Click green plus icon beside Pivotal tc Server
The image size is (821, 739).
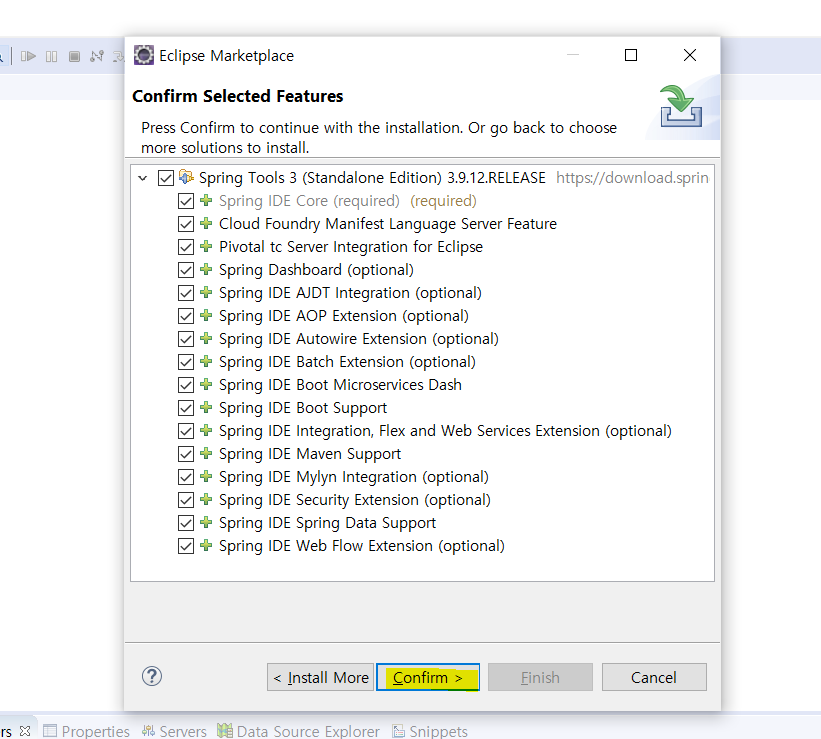[x=206, y=246]
